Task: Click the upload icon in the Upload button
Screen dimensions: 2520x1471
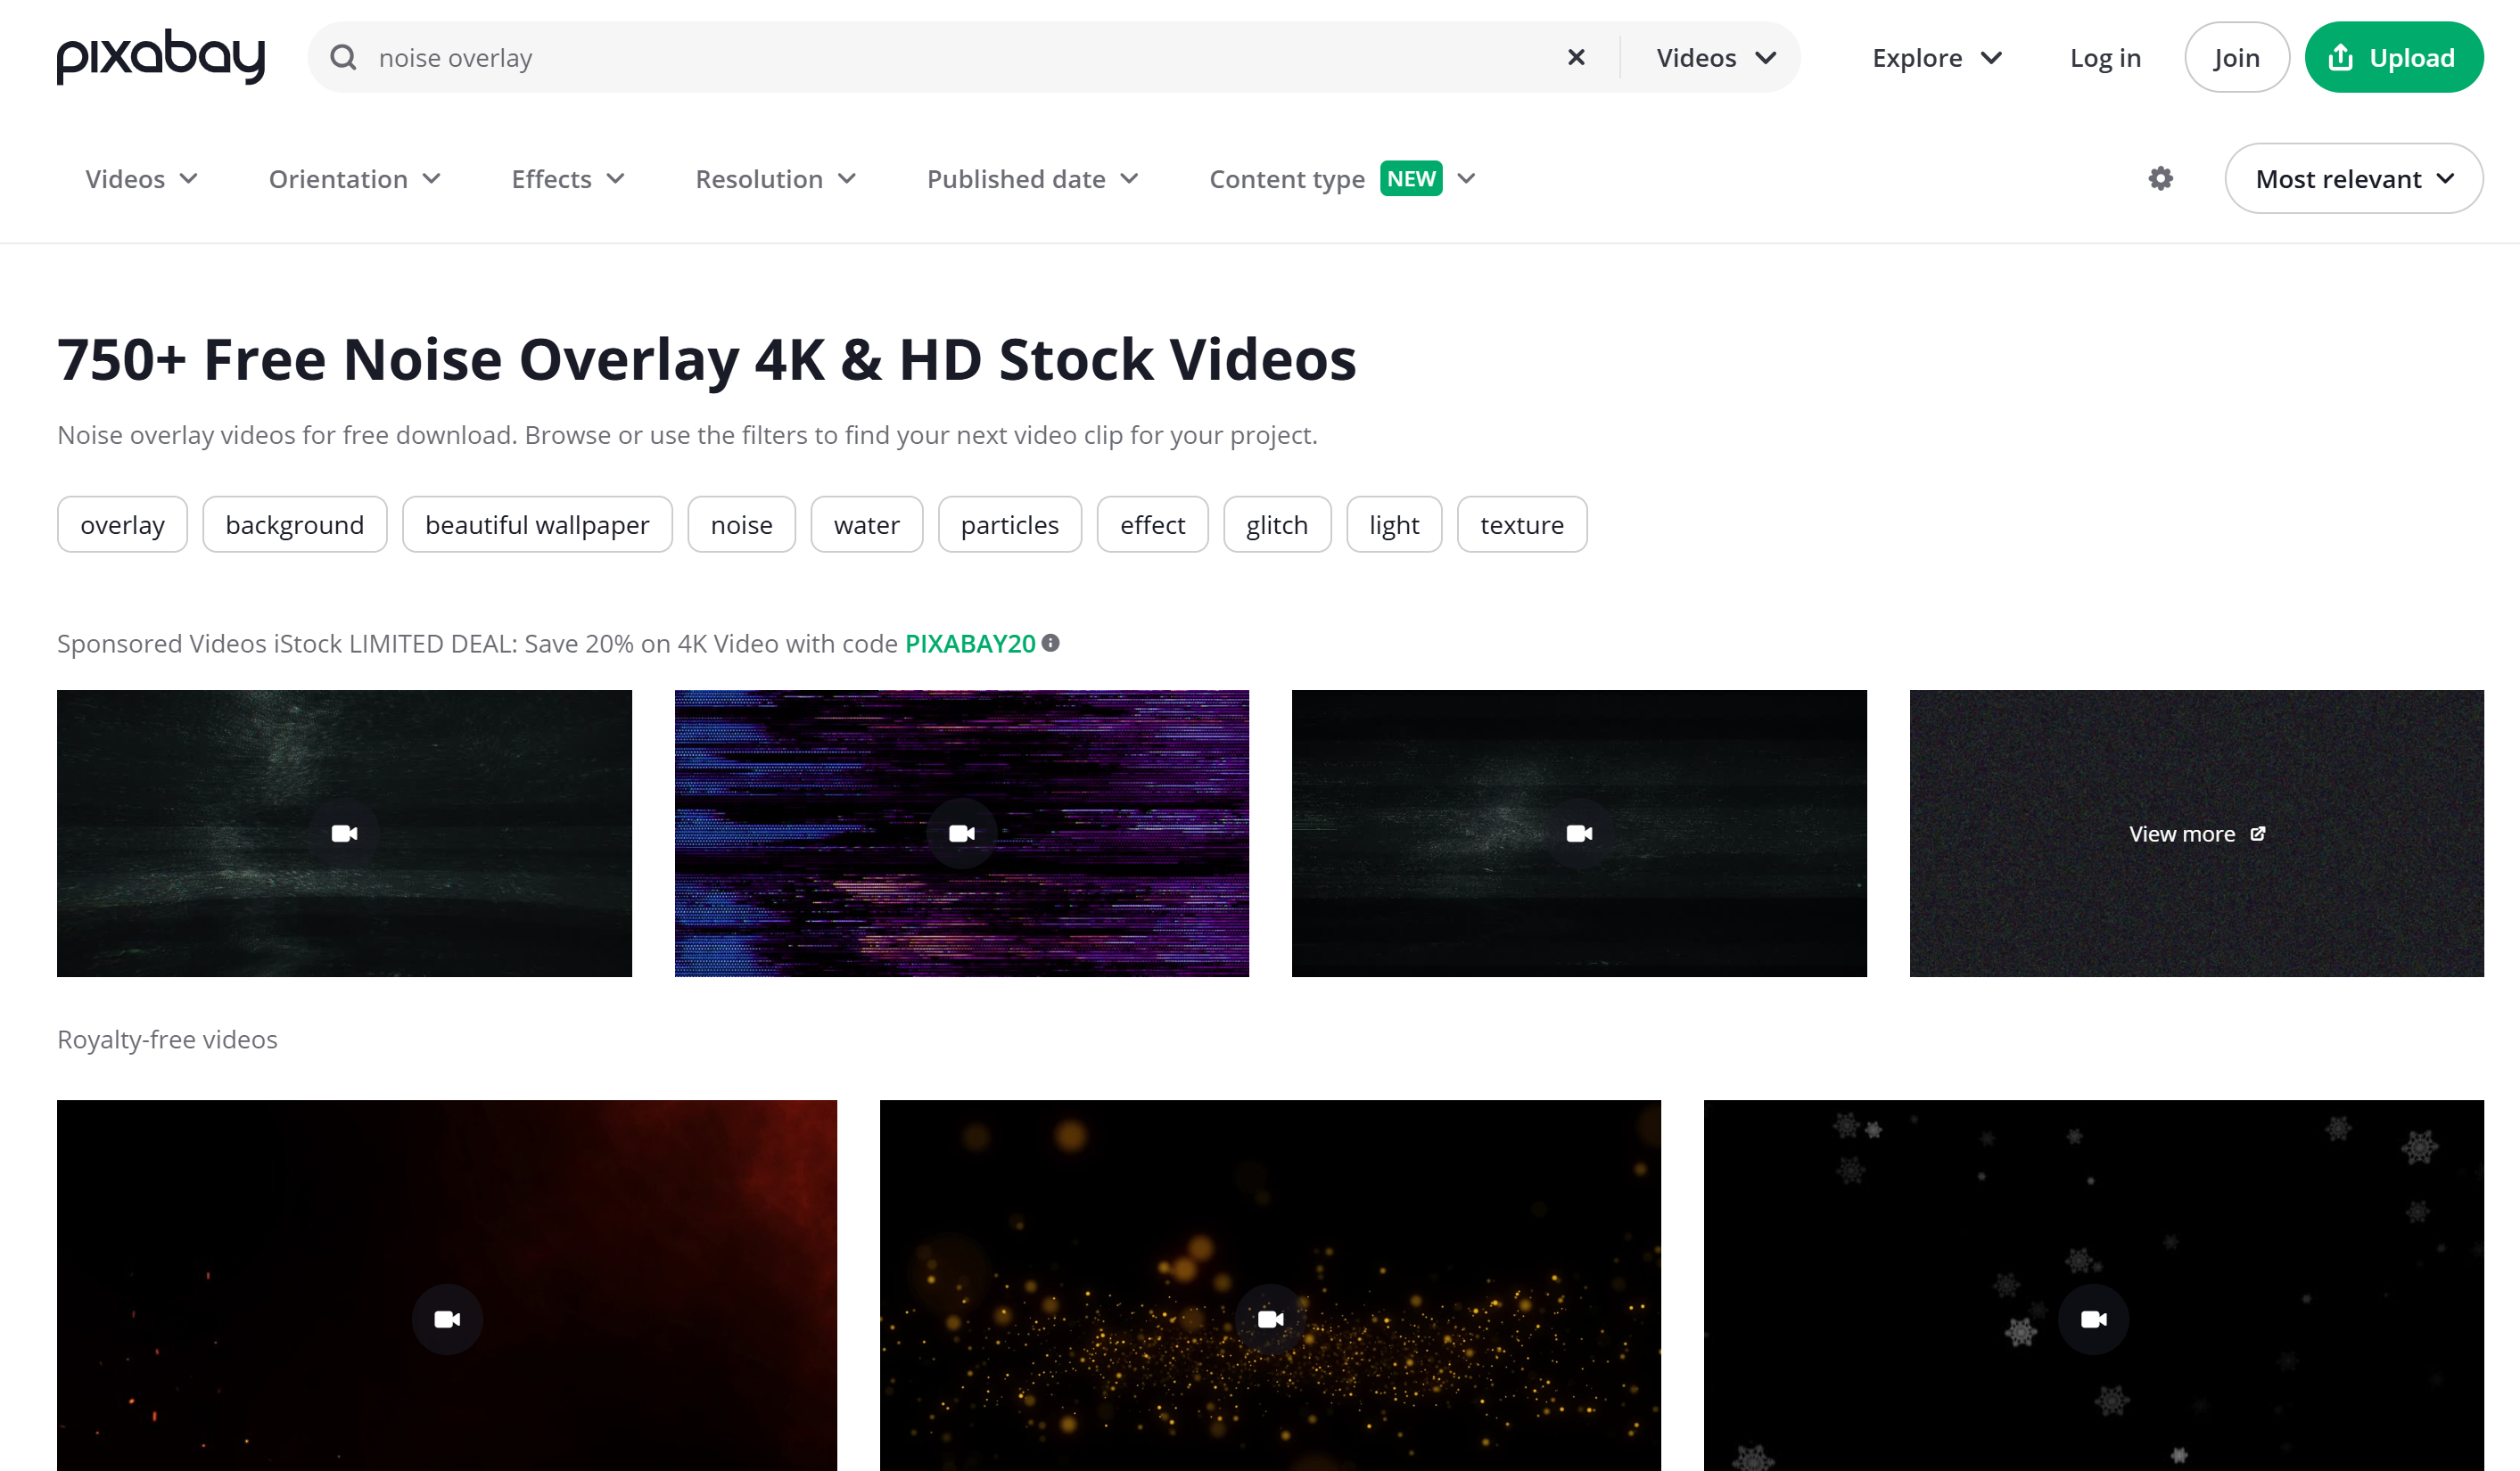Action: point(2340,57)
